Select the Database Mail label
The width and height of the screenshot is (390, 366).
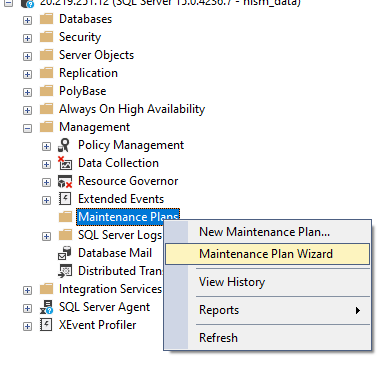(115, 253)
